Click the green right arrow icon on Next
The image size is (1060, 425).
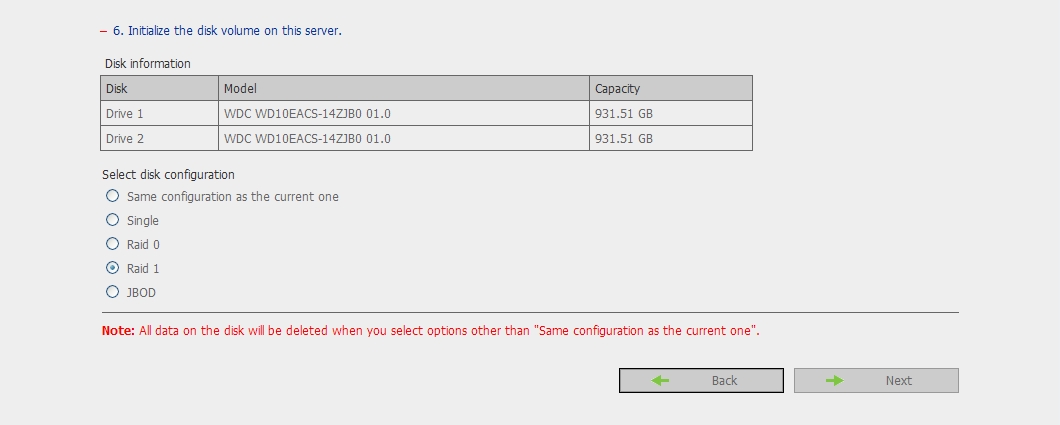(835, 380)
